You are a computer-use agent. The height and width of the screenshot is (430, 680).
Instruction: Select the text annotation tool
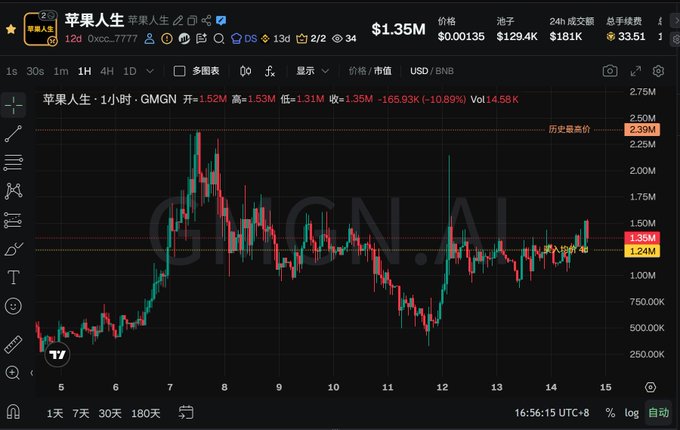tap(13, 277)
